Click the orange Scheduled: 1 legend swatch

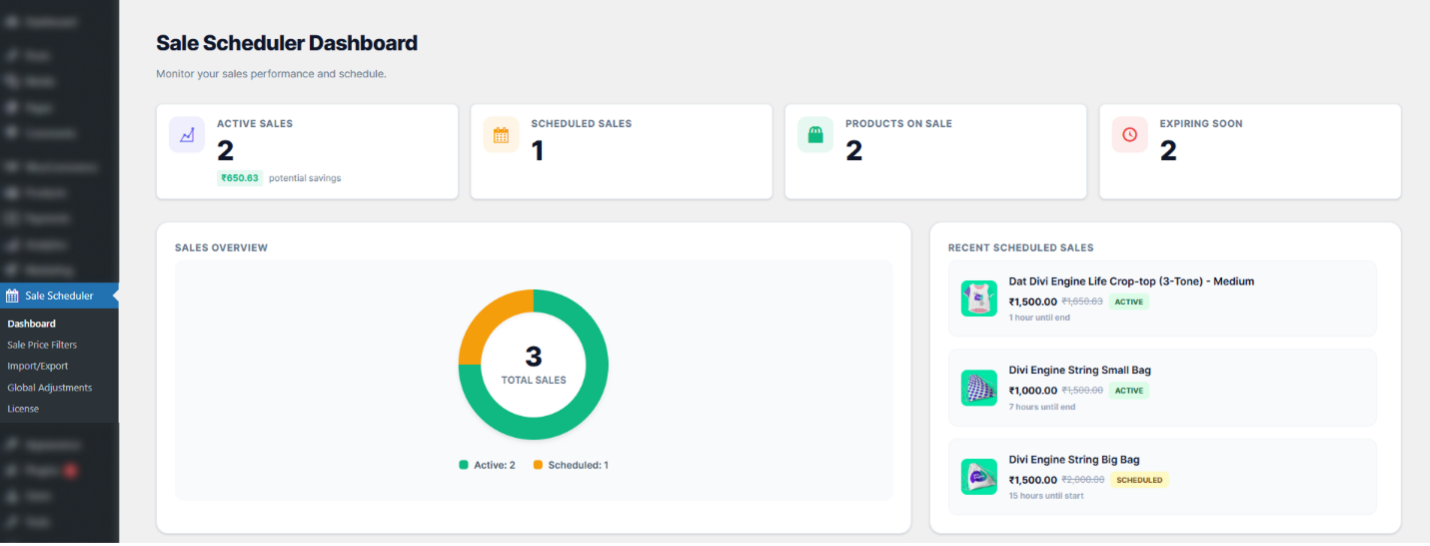point(538,465)
